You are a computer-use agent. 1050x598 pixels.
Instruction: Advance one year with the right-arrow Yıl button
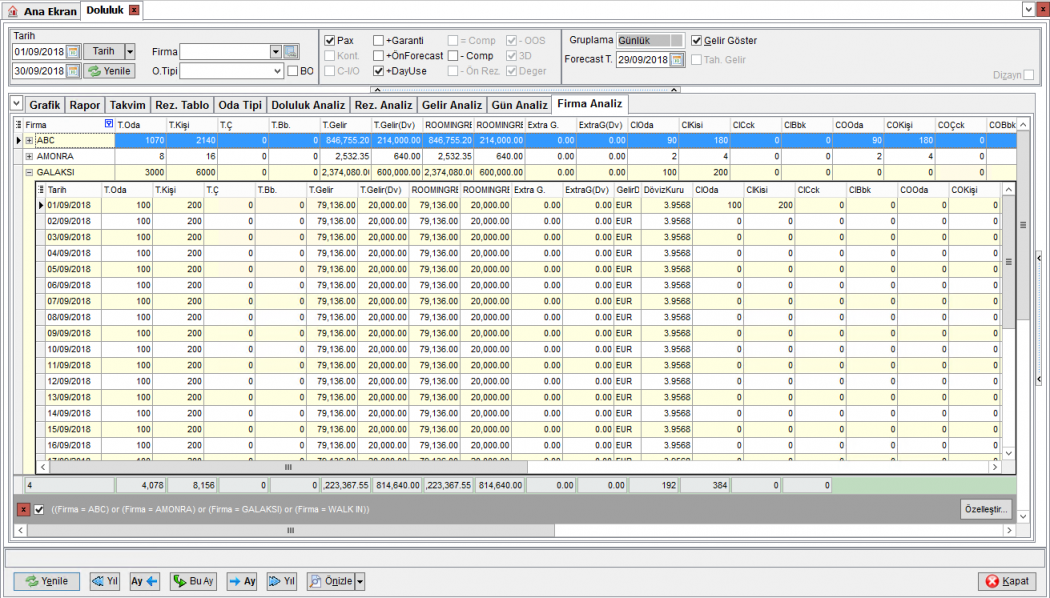coord(282,581)
